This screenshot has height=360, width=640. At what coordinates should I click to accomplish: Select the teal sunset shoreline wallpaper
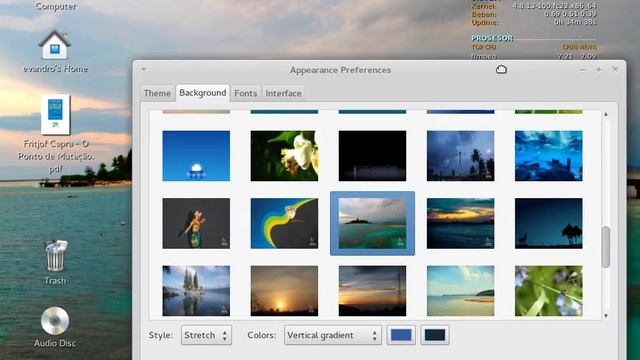(461, 223)
